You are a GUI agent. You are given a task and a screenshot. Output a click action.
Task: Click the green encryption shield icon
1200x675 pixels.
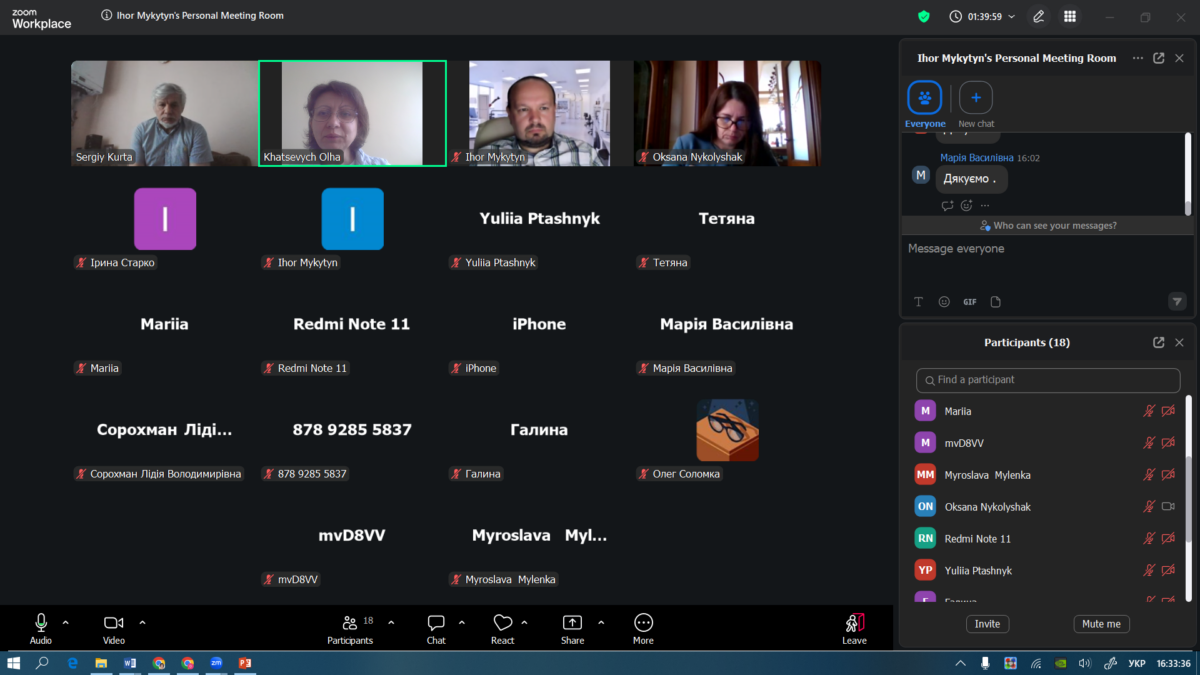pos(924,16)
